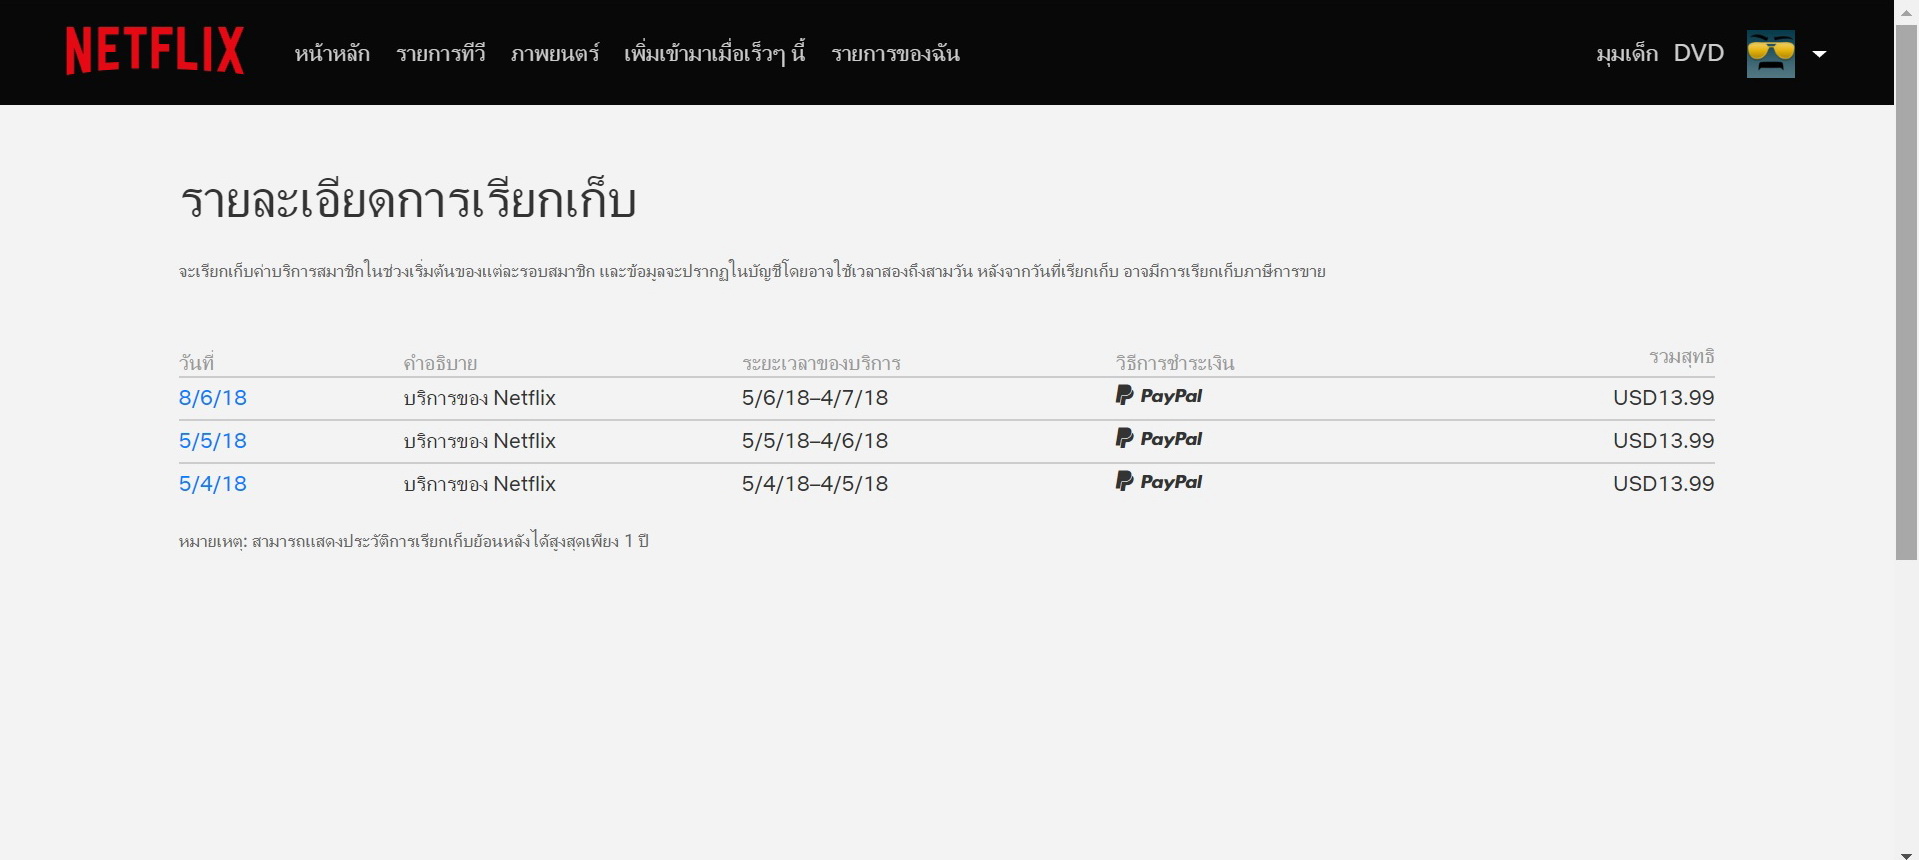The width and height of the screenshot is (1919, 860).
Task: Open รายการของฉัน (My List)
Action: [895, 54]
